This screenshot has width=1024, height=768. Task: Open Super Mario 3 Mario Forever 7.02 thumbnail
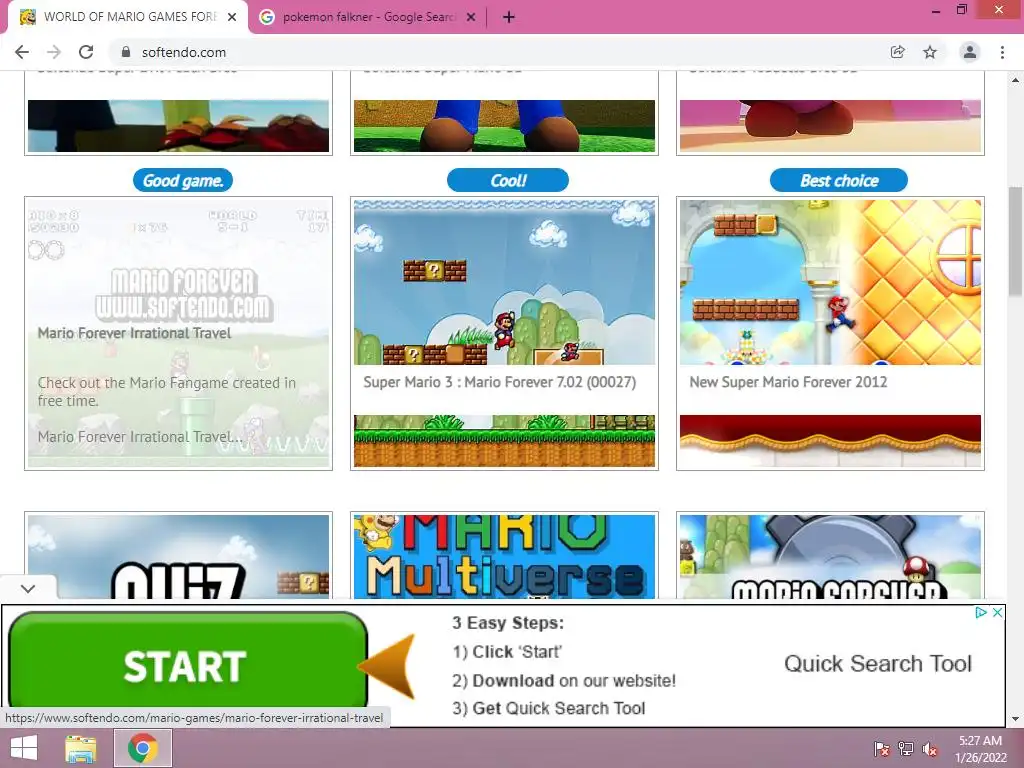click(504, 282)
